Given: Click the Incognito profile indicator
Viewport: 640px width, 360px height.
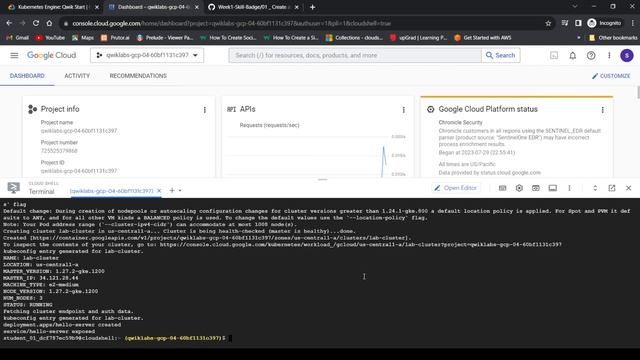Looking at the screenshot, I should [x=604, y=23].
